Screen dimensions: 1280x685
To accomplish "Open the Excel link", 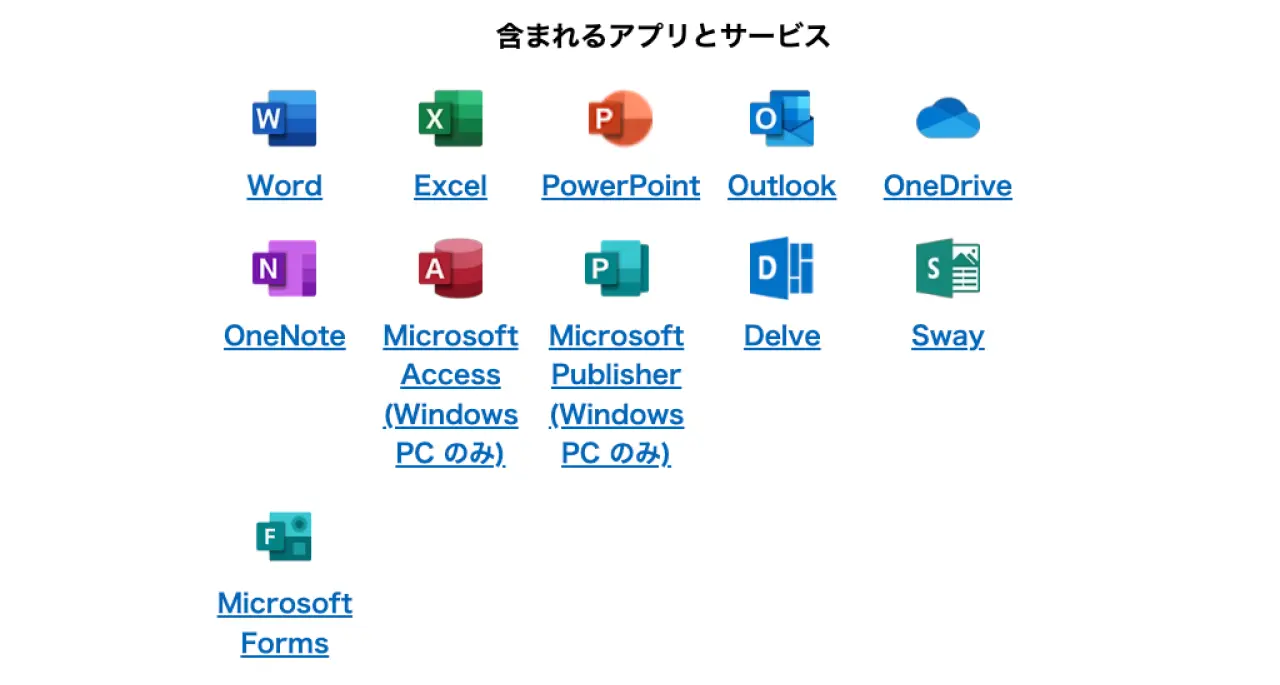I will pos(451,186).
